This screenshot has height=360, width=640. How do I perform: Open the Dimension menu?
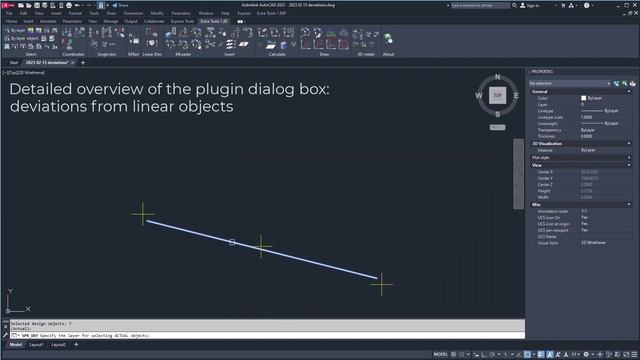[x=133, y=13]
